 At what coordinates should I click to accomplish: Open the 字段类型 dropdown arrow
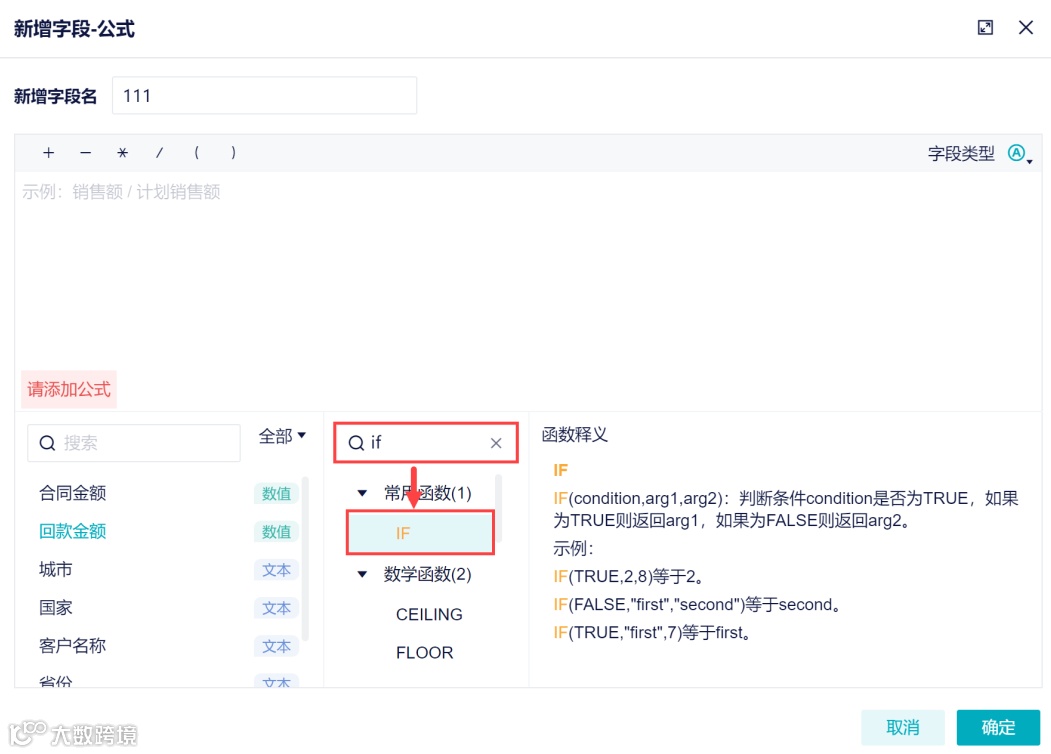(x=1030, y=158)
